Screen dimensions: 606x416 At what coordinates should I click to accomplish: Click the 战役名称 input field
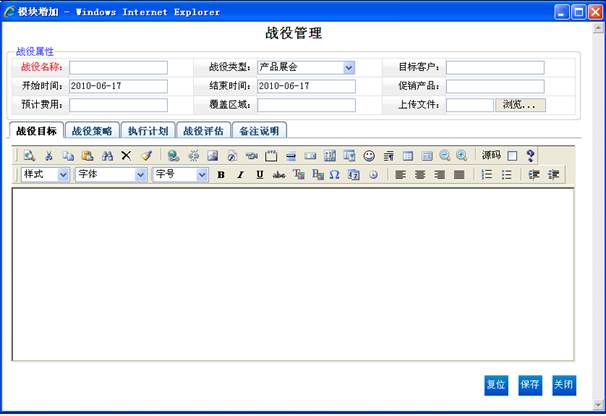point(118,67)
